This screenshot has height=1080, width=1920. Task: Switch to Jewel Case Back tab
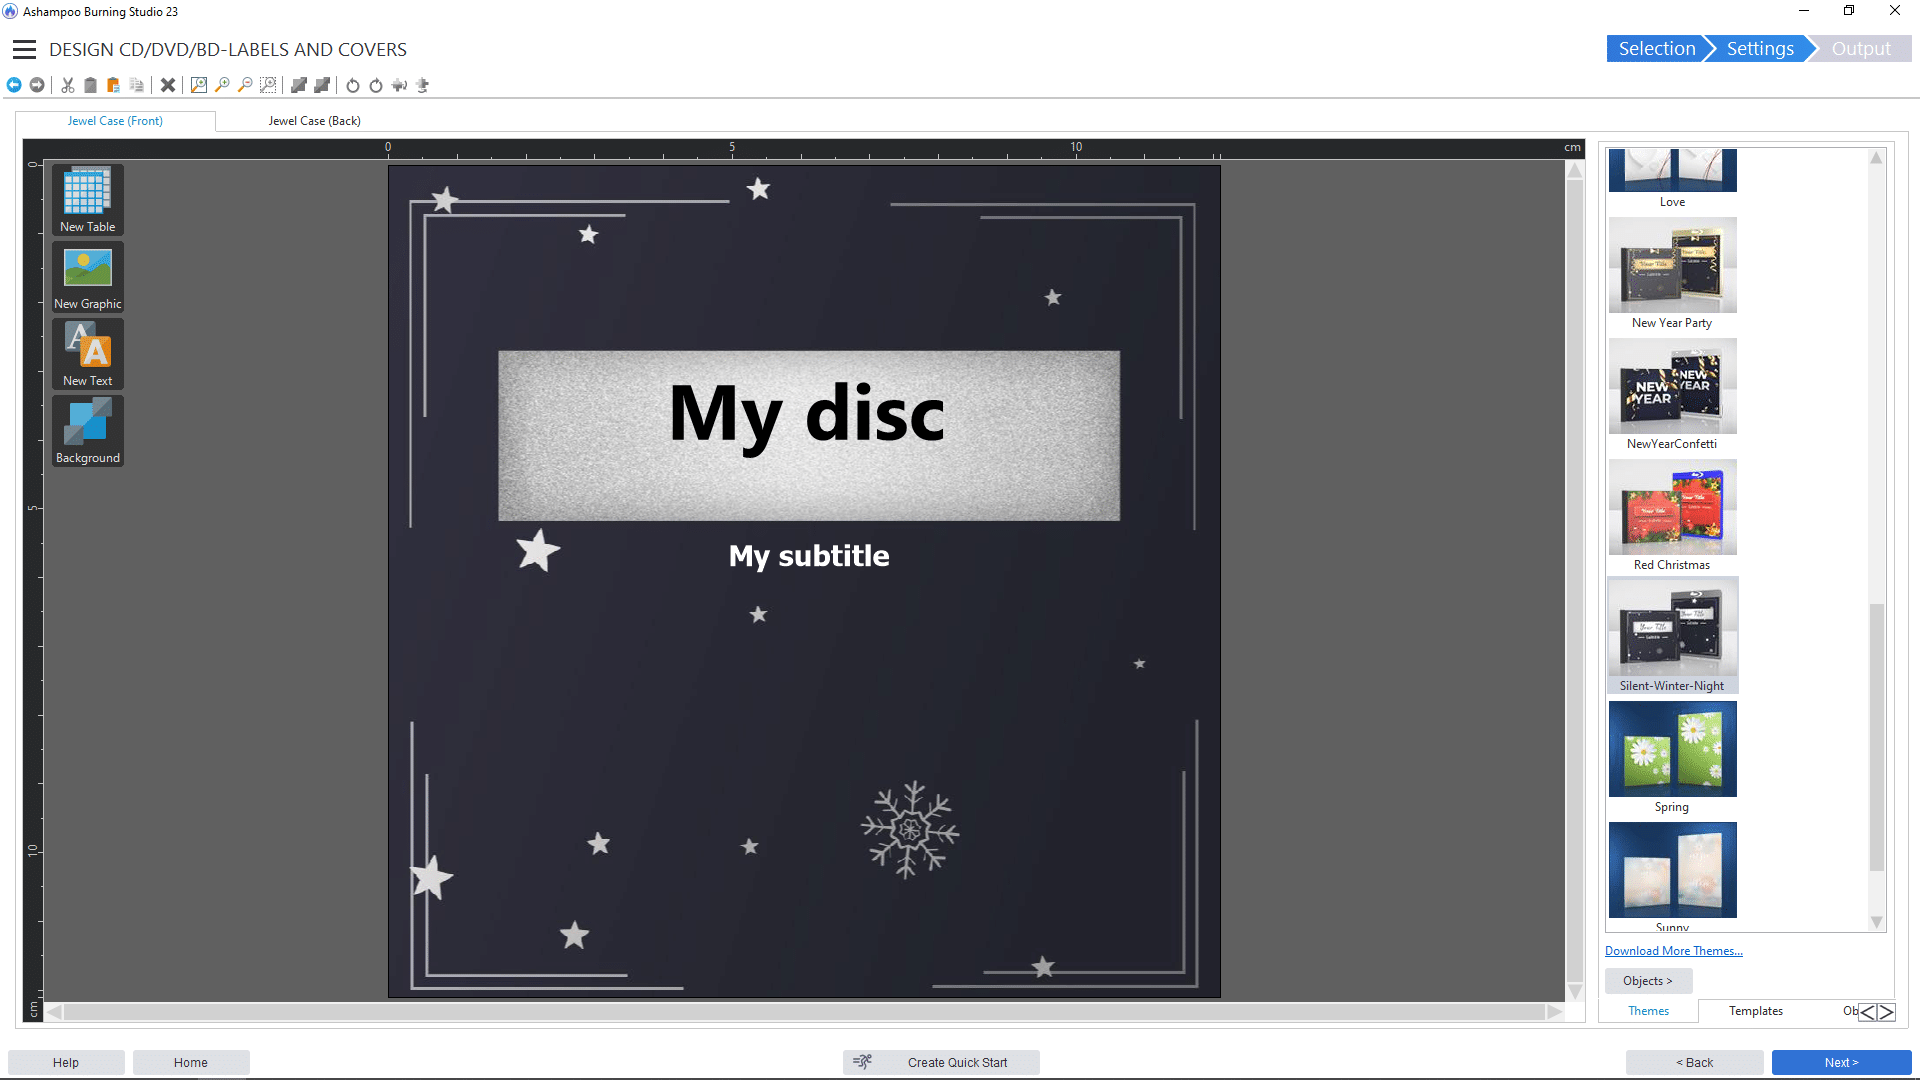click(314, 120)
